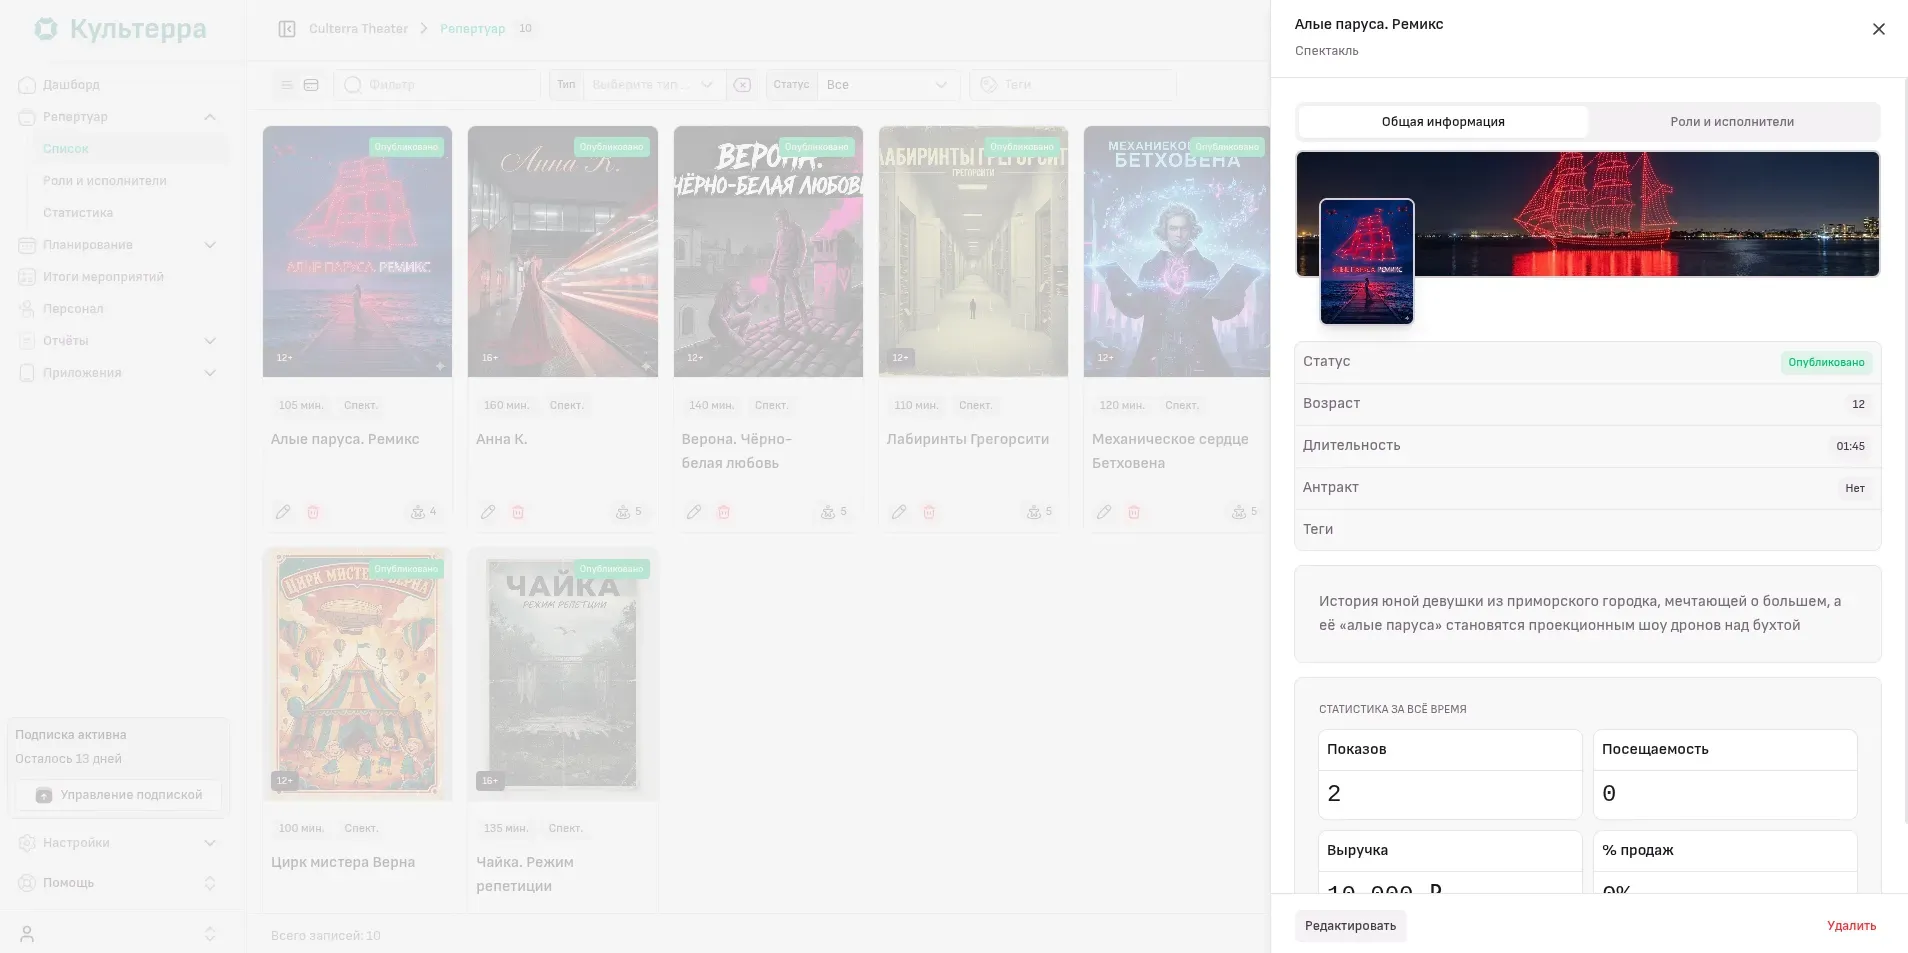Viewport: 1908px width, 953px height.
Task: Open the Чайка poster thumbnail
Action: click(x=563, y=674)
